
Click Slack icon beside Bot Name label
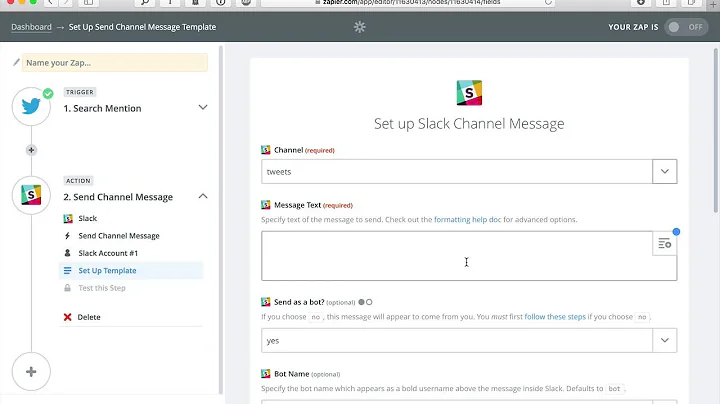[265, 374]
